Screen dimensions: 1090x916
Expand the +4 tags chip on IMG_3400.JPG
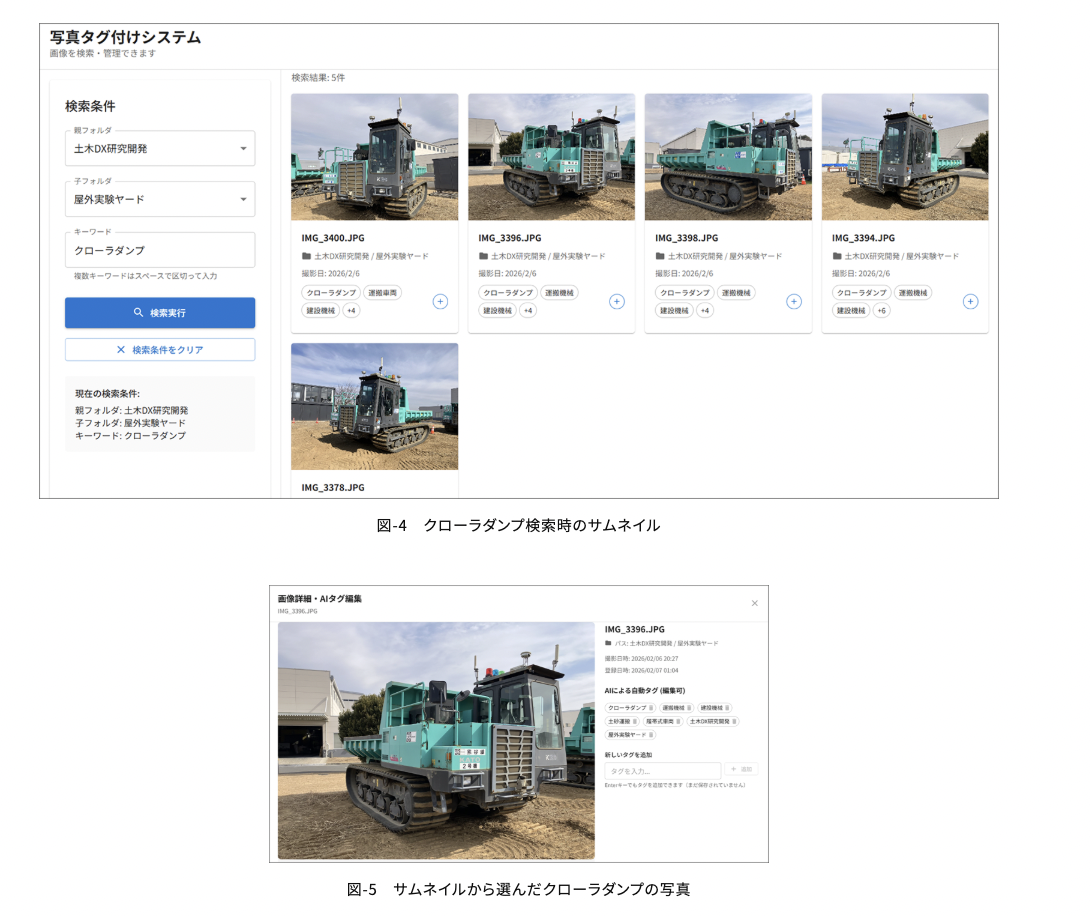[x=351, y=311]
